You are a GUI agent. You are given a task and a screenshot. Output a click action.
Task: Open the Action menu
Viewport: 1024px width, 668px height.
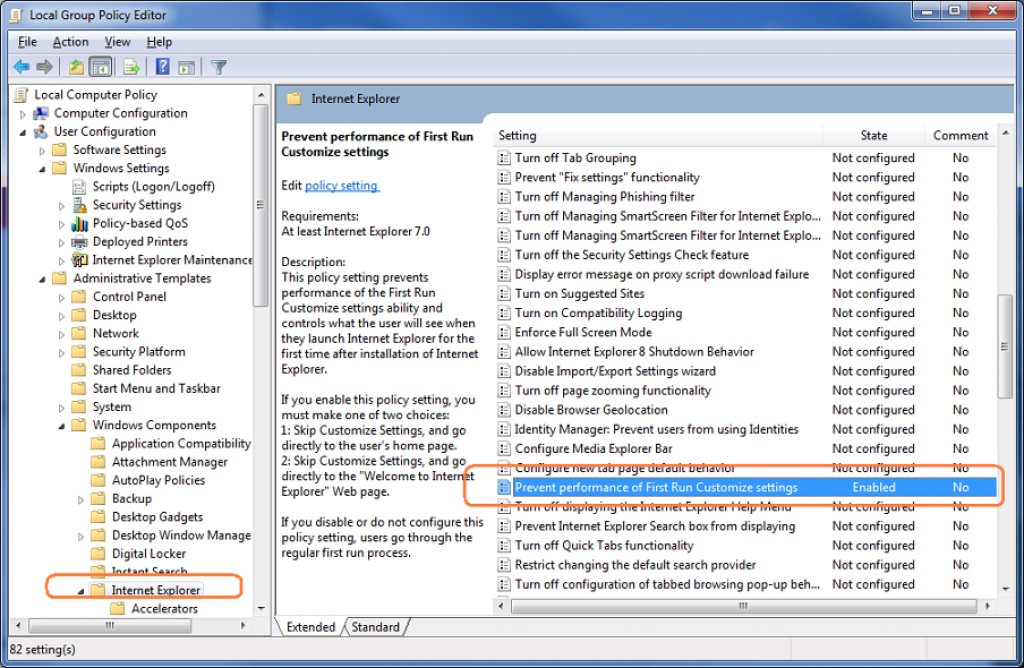(x=71, y=42)
